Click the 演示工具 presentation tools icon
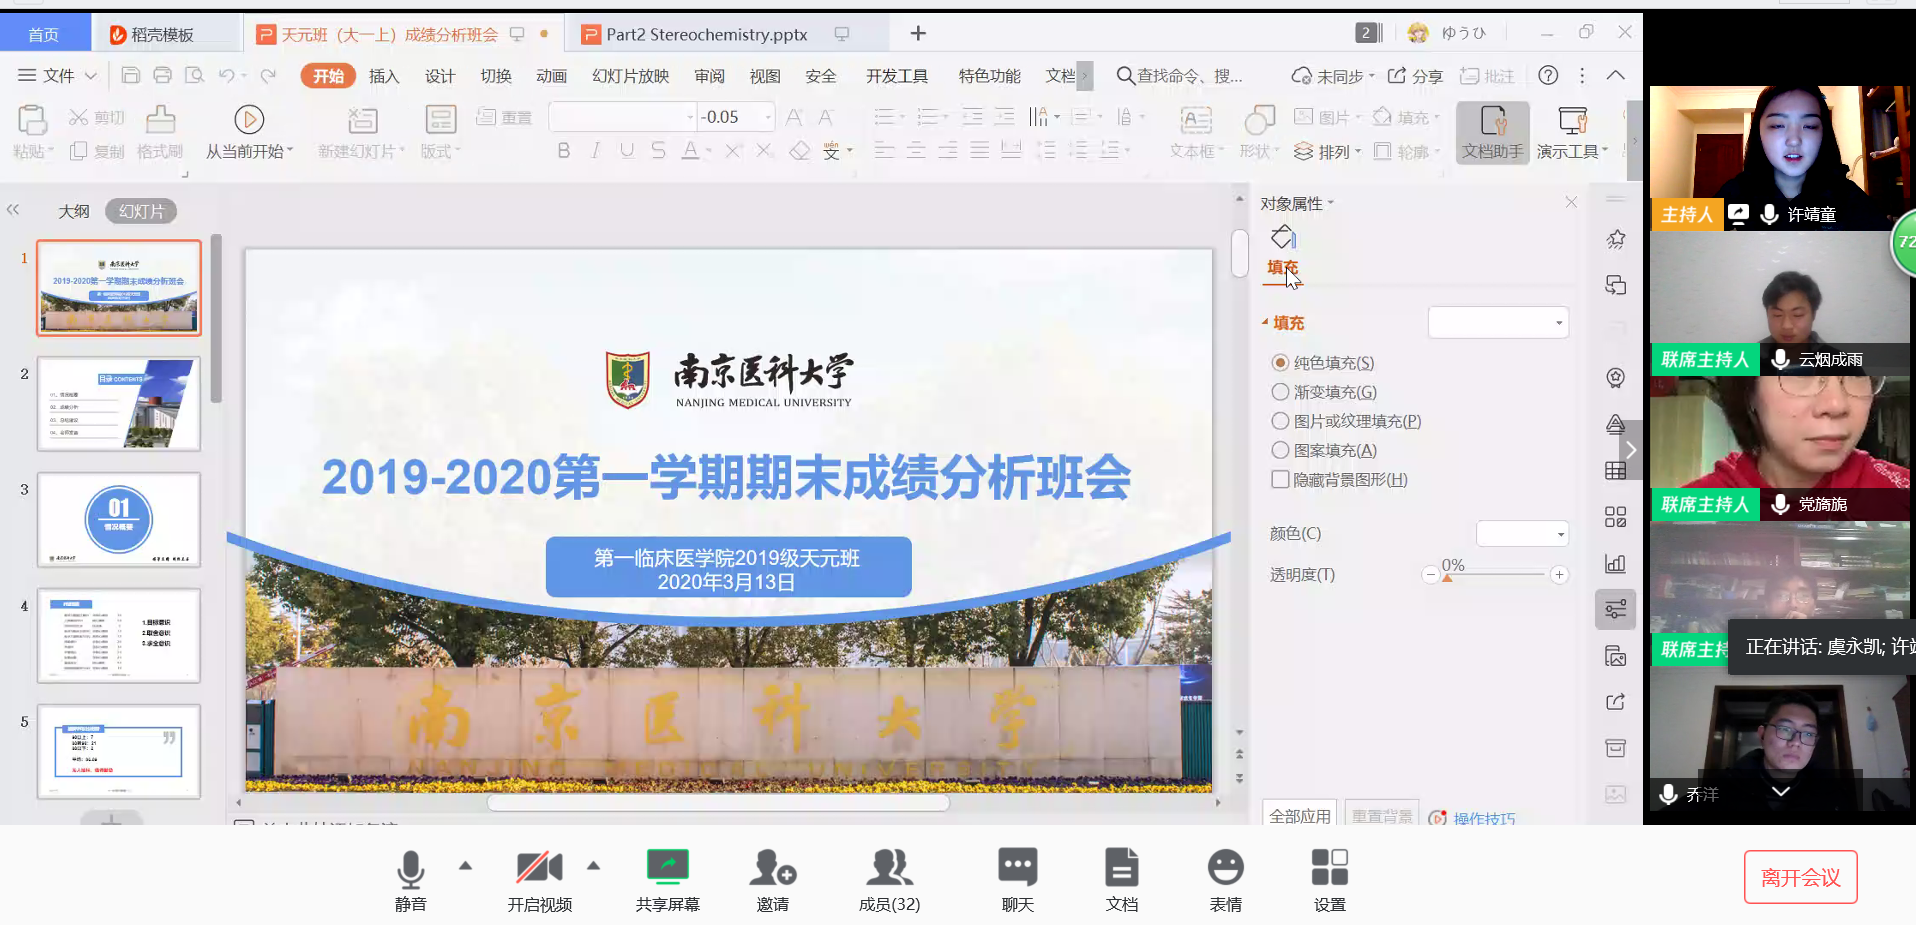The image size is (1916, 925). coord(1572,122)
